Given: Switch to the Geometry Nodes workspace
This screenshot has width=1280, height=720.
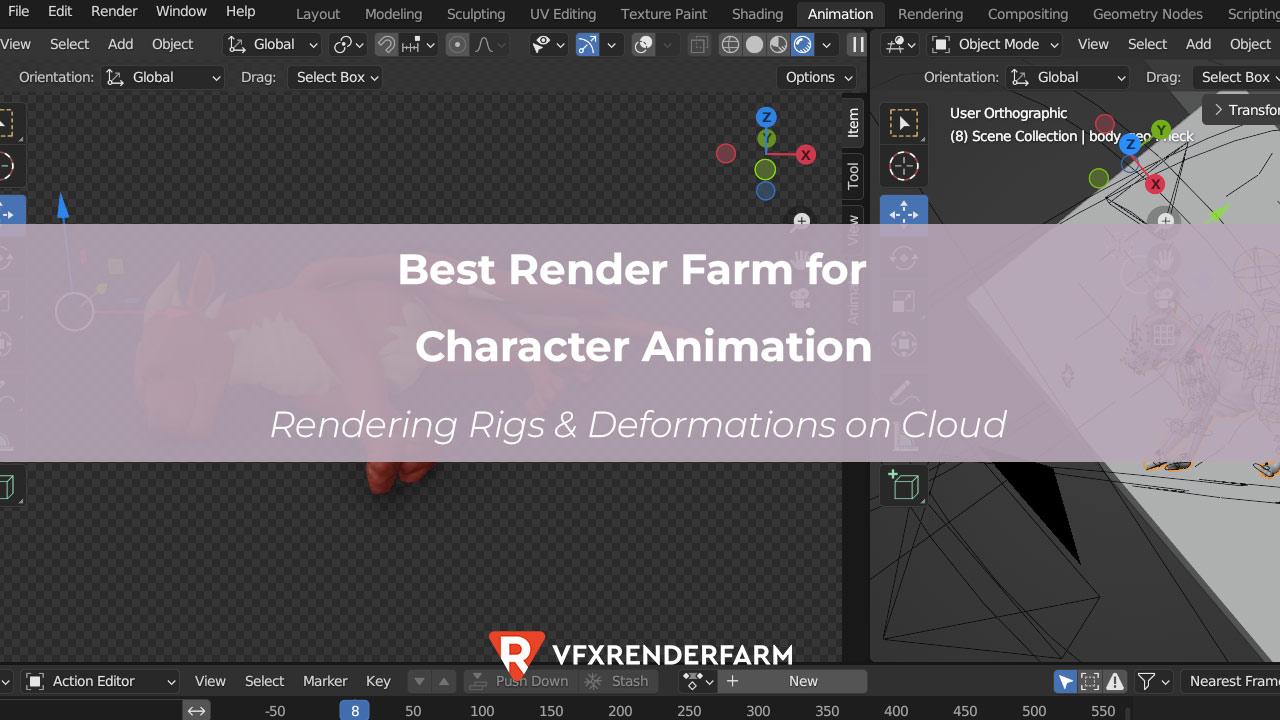Looking at the screenshot, I should [x=1147, y=14].
